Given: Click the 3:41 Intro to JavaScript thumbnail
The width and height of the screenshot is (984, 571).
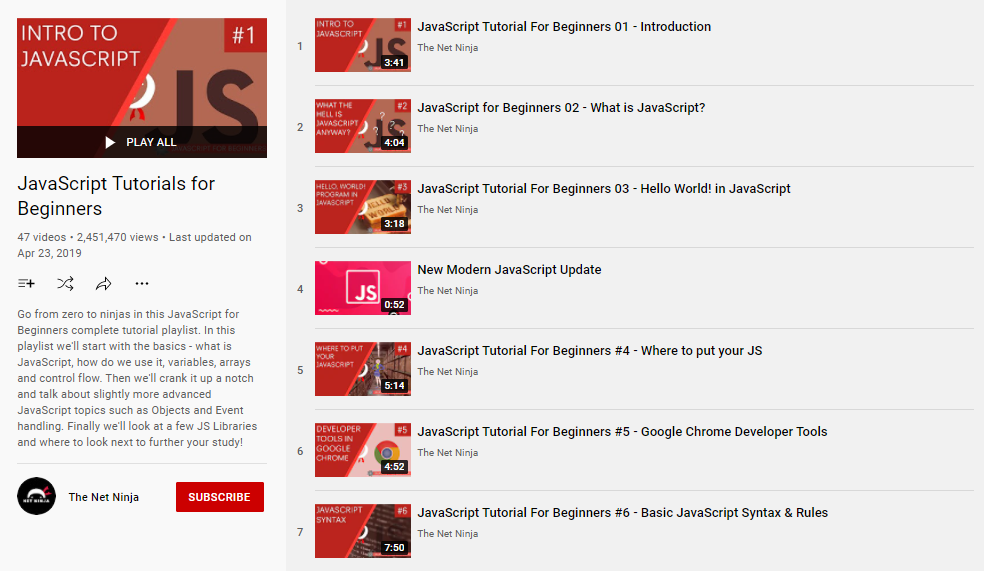Looking at the screenshot, I should coord(363,45).
